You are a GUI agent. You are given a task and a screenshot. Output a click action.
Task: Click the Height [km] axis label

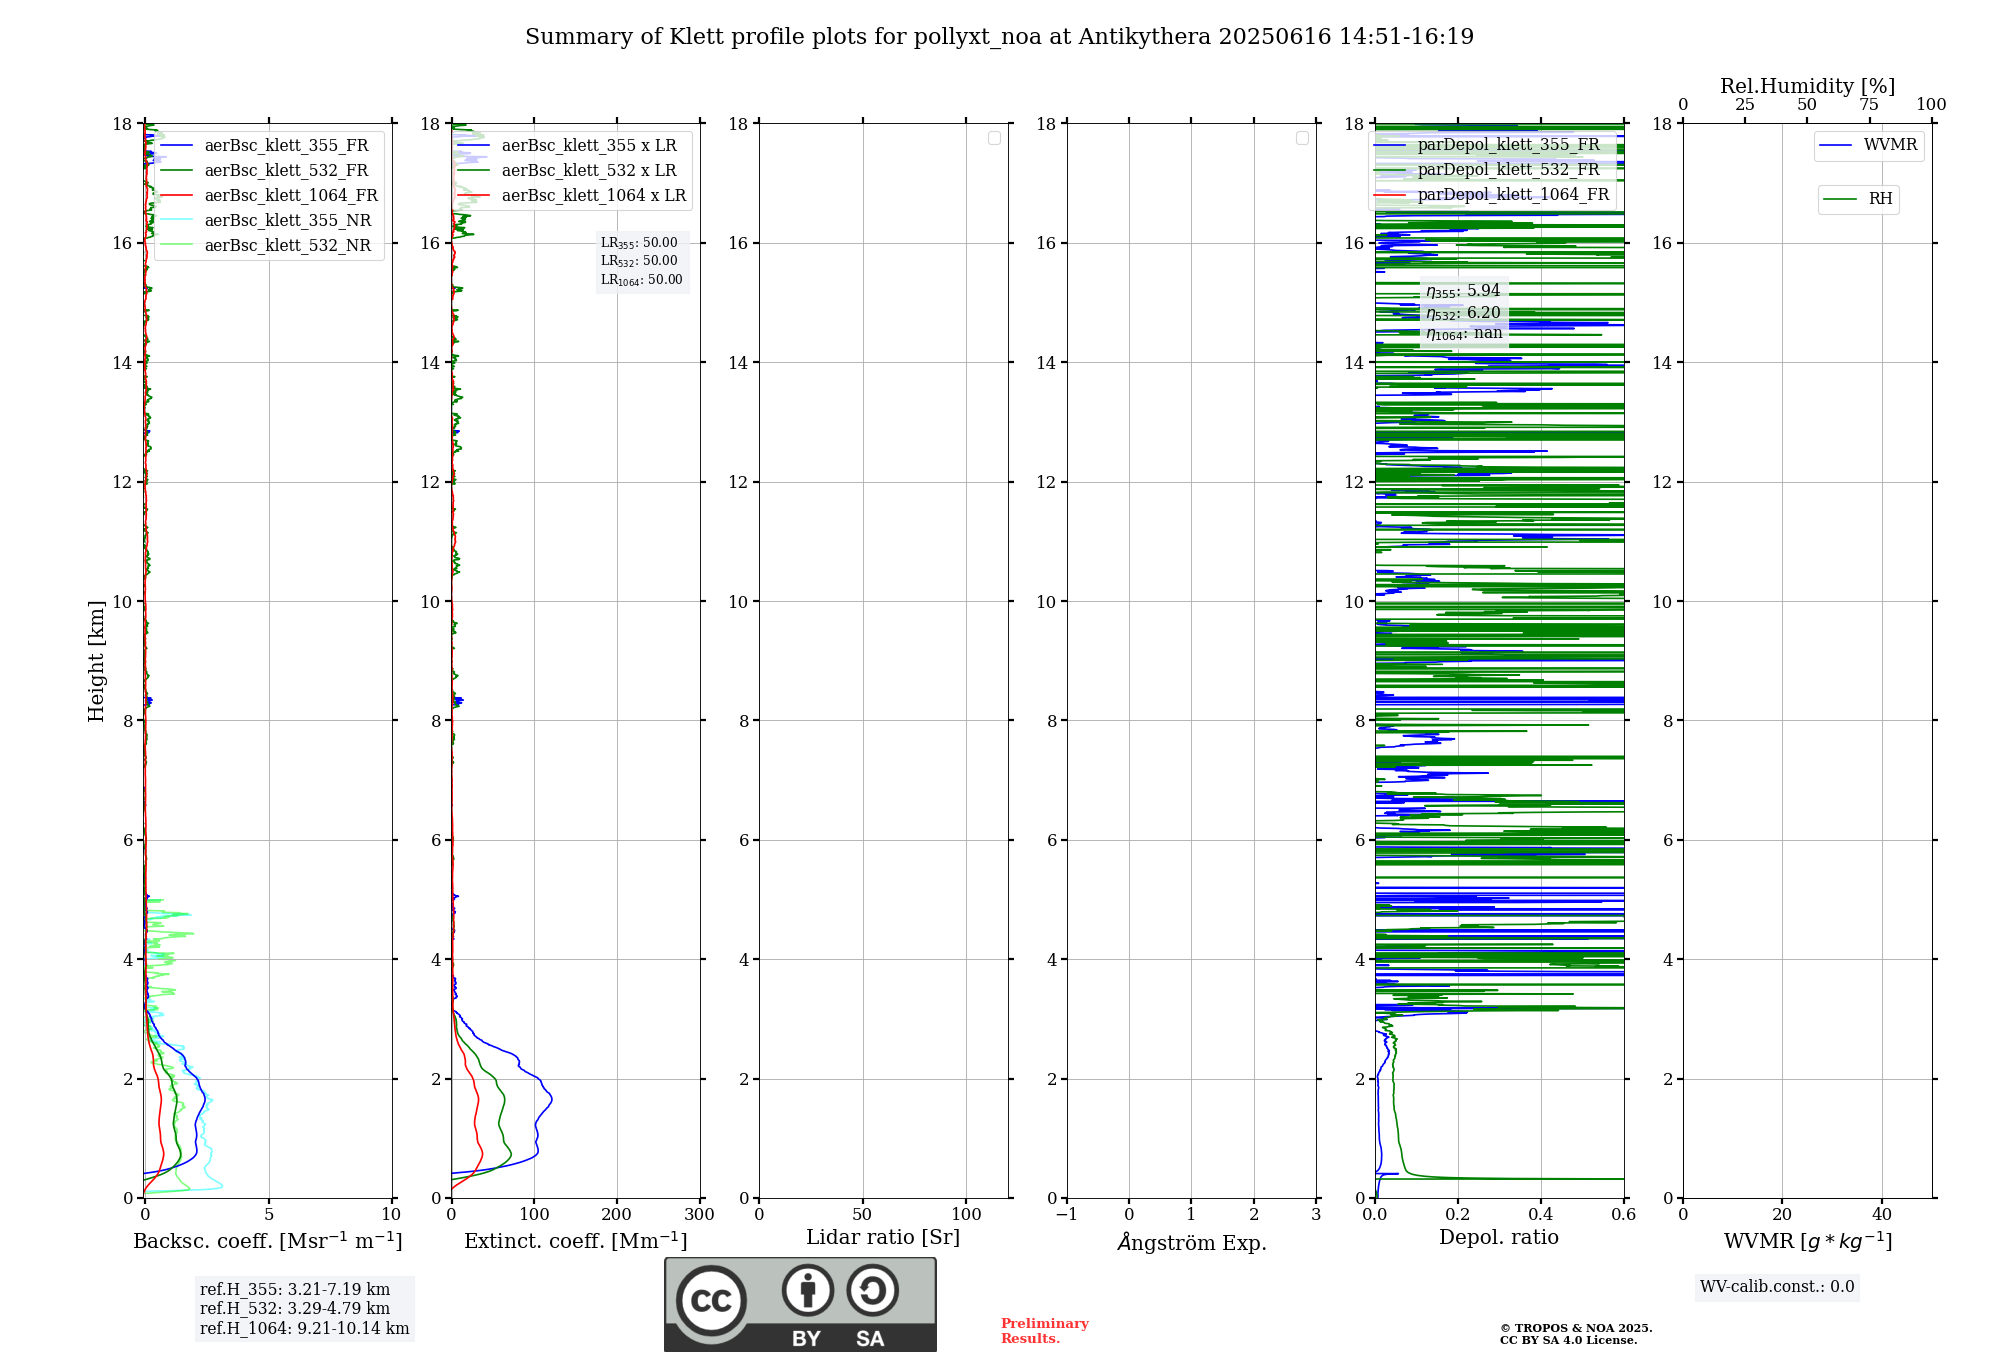(96, 661)
